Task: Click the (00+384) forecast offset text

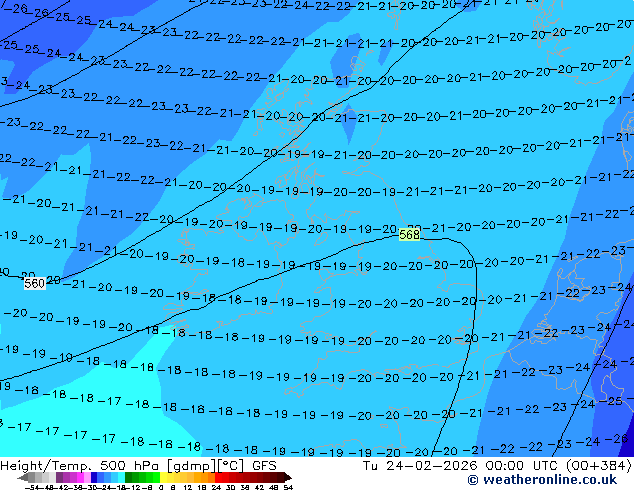Action: click(x=598, y=466)
